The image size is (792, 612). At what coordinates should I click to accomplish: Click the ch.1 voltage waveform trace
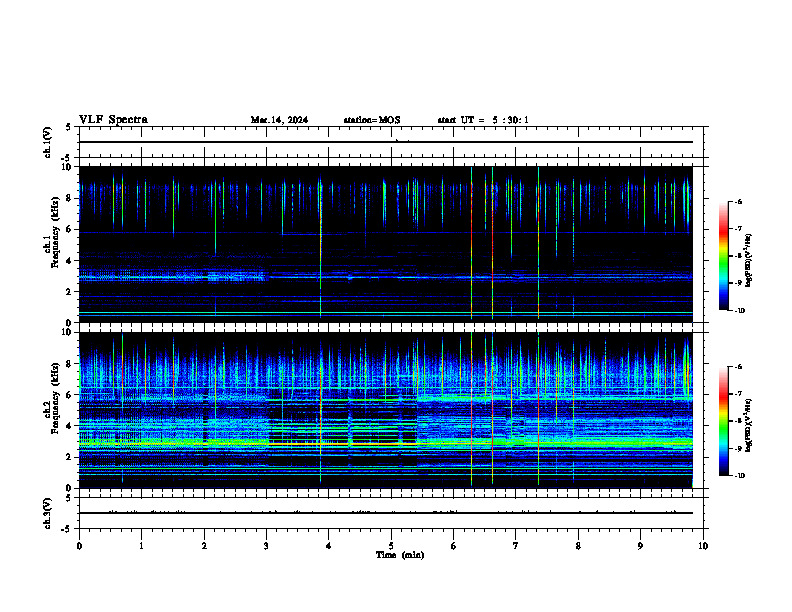pyautogui.click(x=385, y=142)
